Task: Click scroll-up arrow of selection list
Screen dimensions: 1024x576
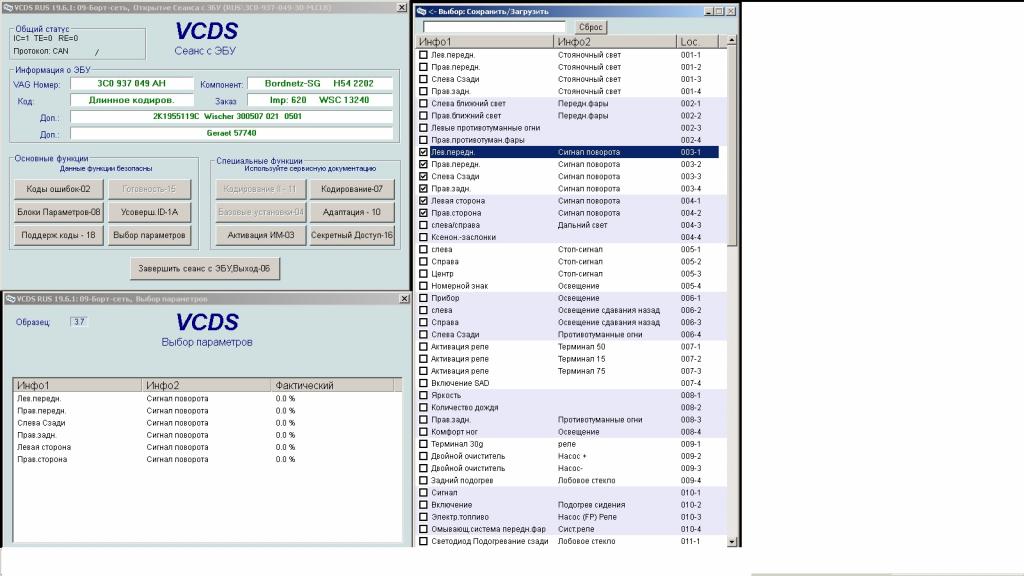Action: (731, 40)
